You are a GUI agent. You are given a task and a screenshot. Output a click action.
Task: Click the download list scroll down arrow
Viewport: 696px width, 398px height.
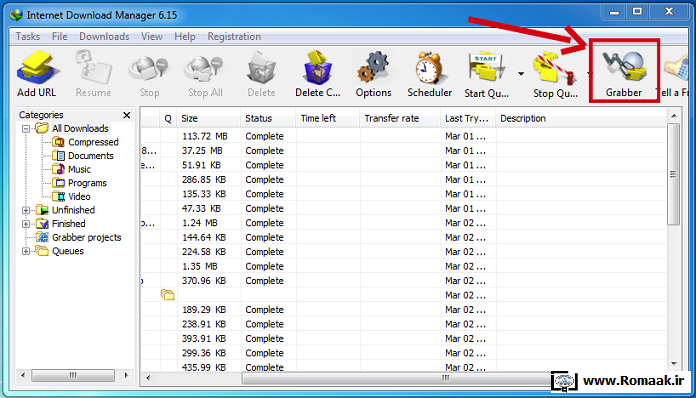tap(674, 364)
